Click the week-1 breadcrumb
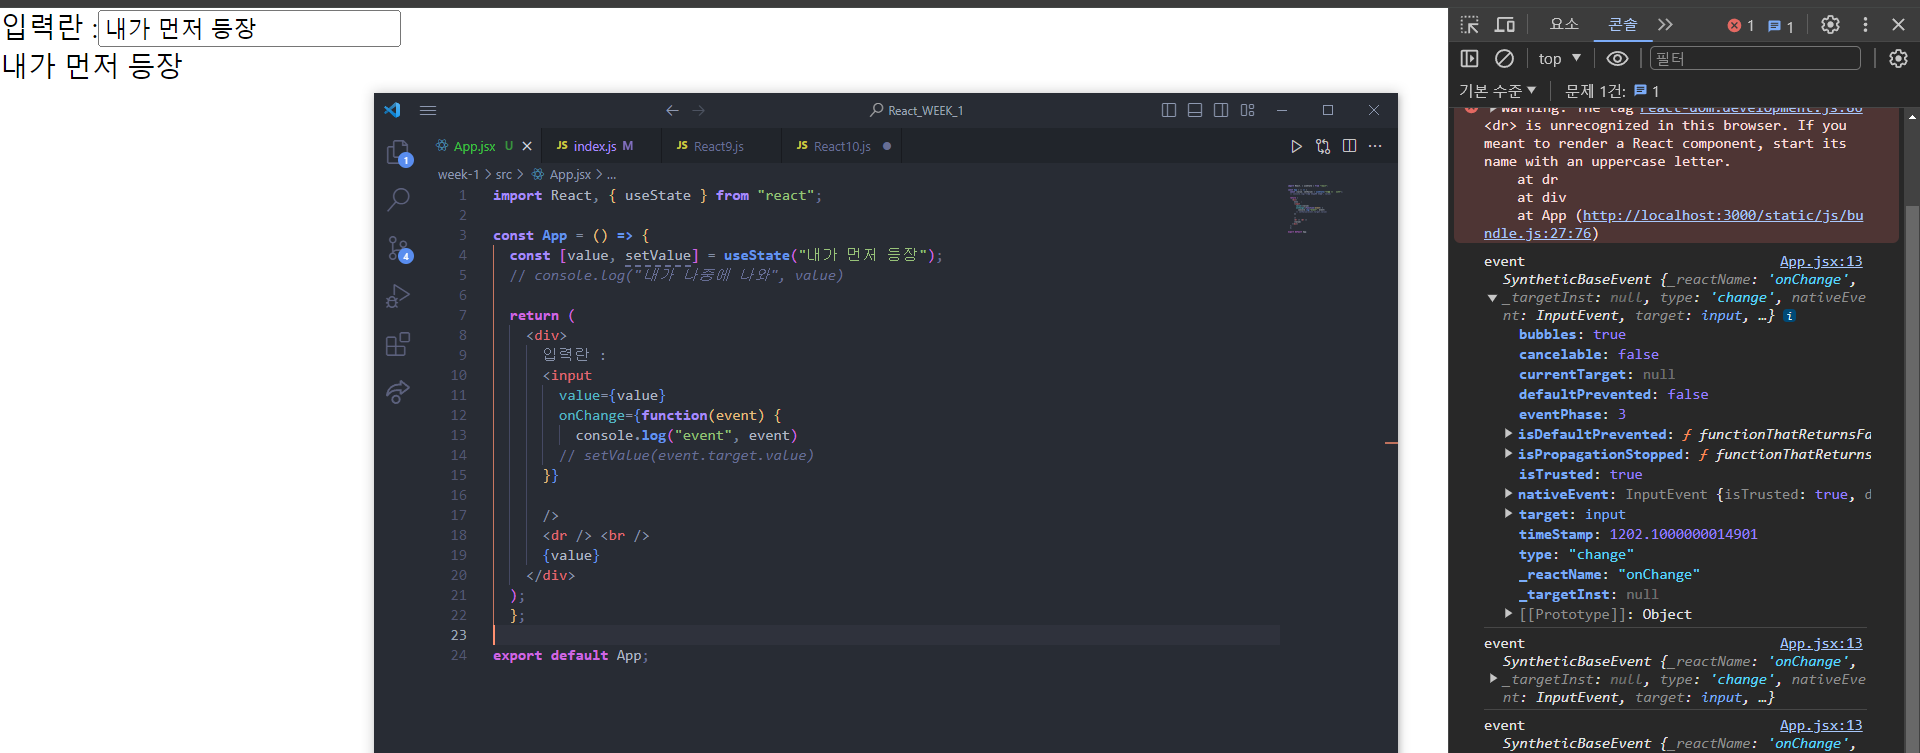This screenshot has height=753, width=1920. (458, 174)
